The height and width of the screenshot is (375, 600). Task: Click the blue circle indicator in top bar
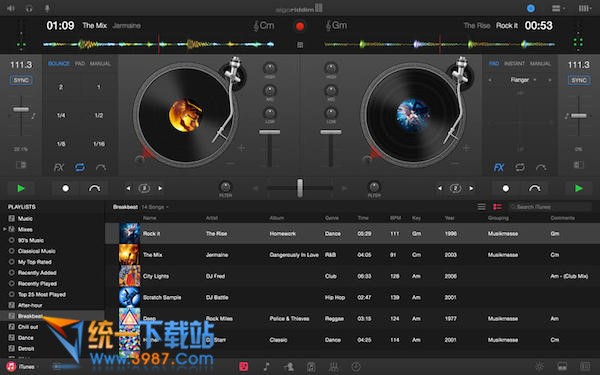tap(531, 8)
